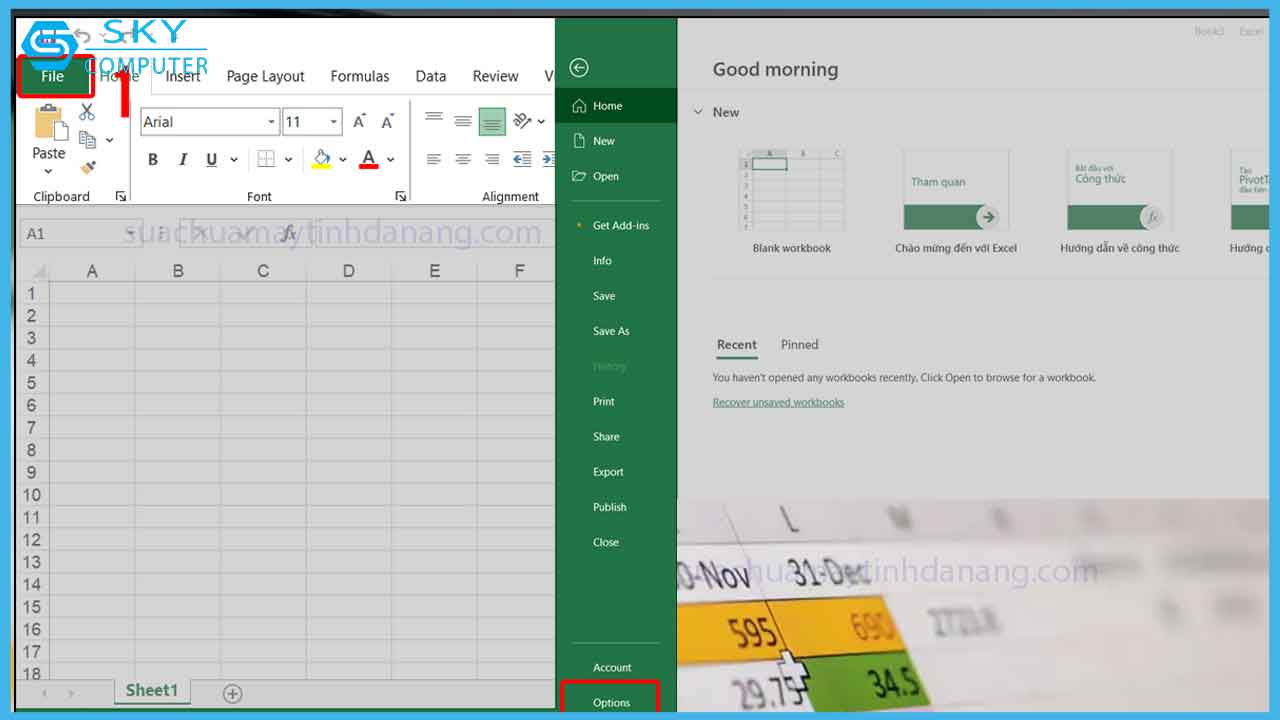Click the Copy icon in Clipboard group
1280x720 pixels.
coord(87,140)
